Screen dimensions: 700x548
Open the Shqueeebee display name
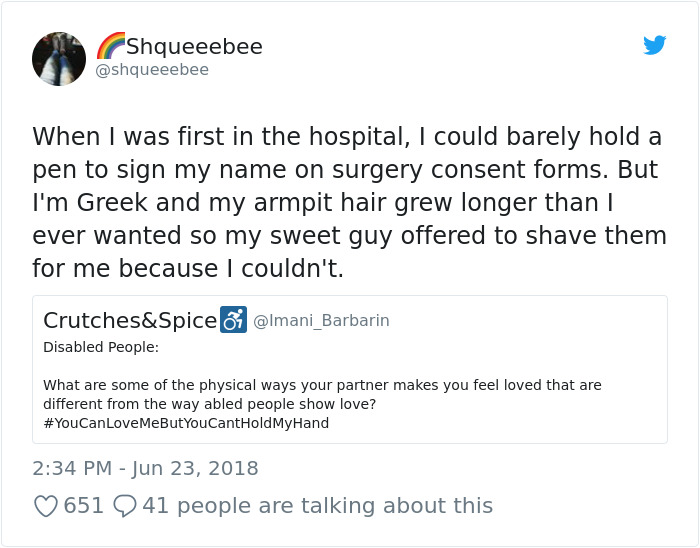[x=194, y=46]
